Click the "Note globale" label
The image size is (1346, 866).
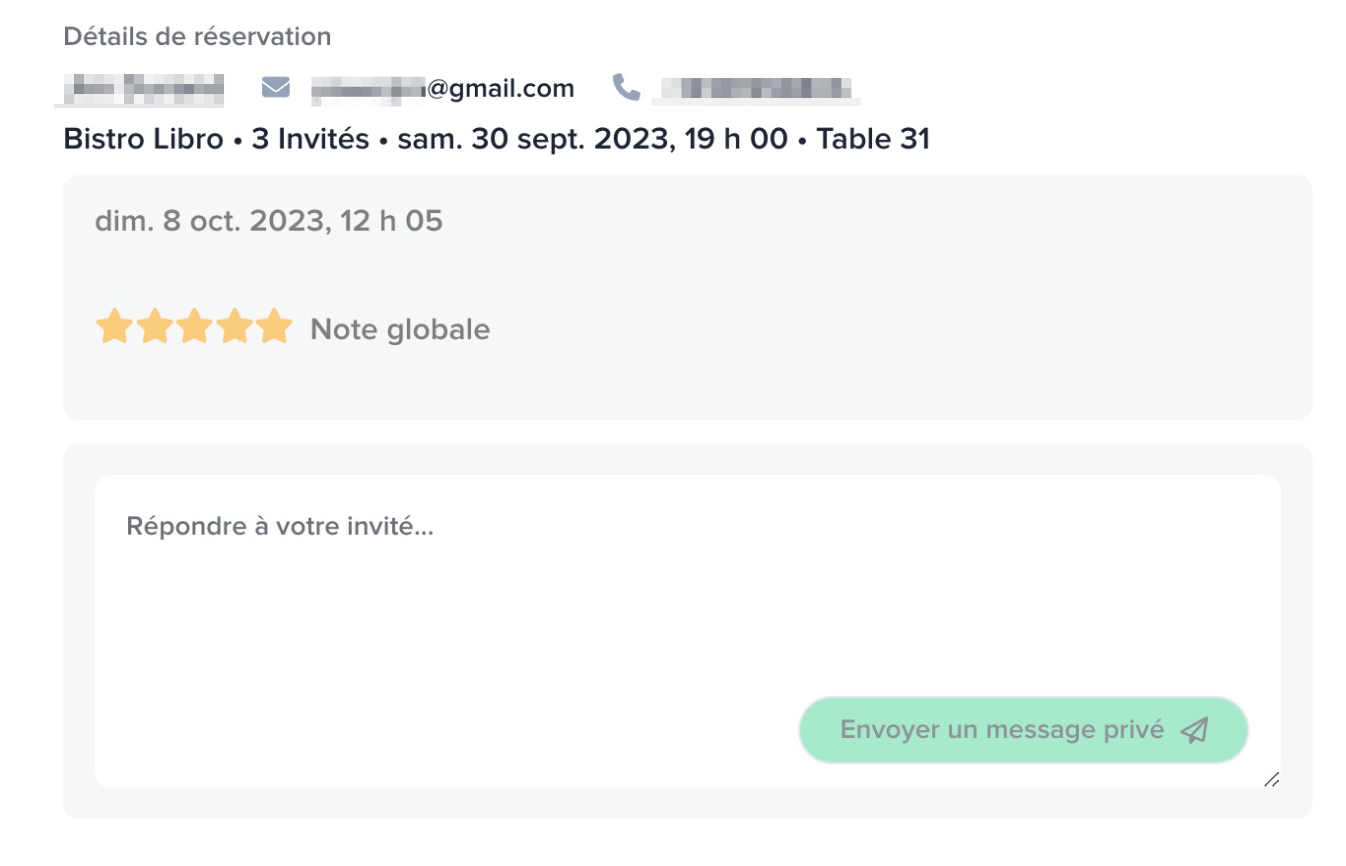(400, 328)
